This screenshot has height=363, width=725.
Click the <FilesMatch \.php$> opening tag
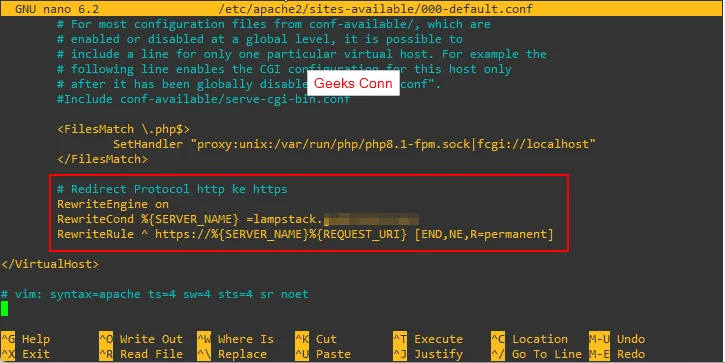pos(123,129)
